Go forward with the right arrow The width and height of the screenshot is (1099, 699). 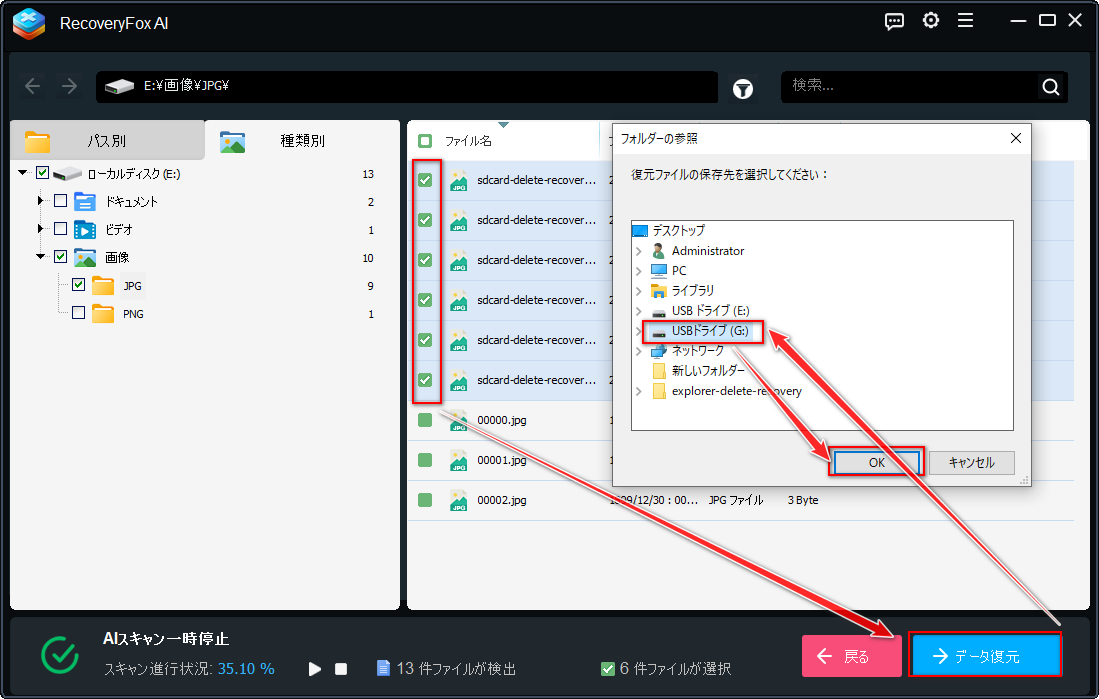pyautogui.click(x=69, y=86)
